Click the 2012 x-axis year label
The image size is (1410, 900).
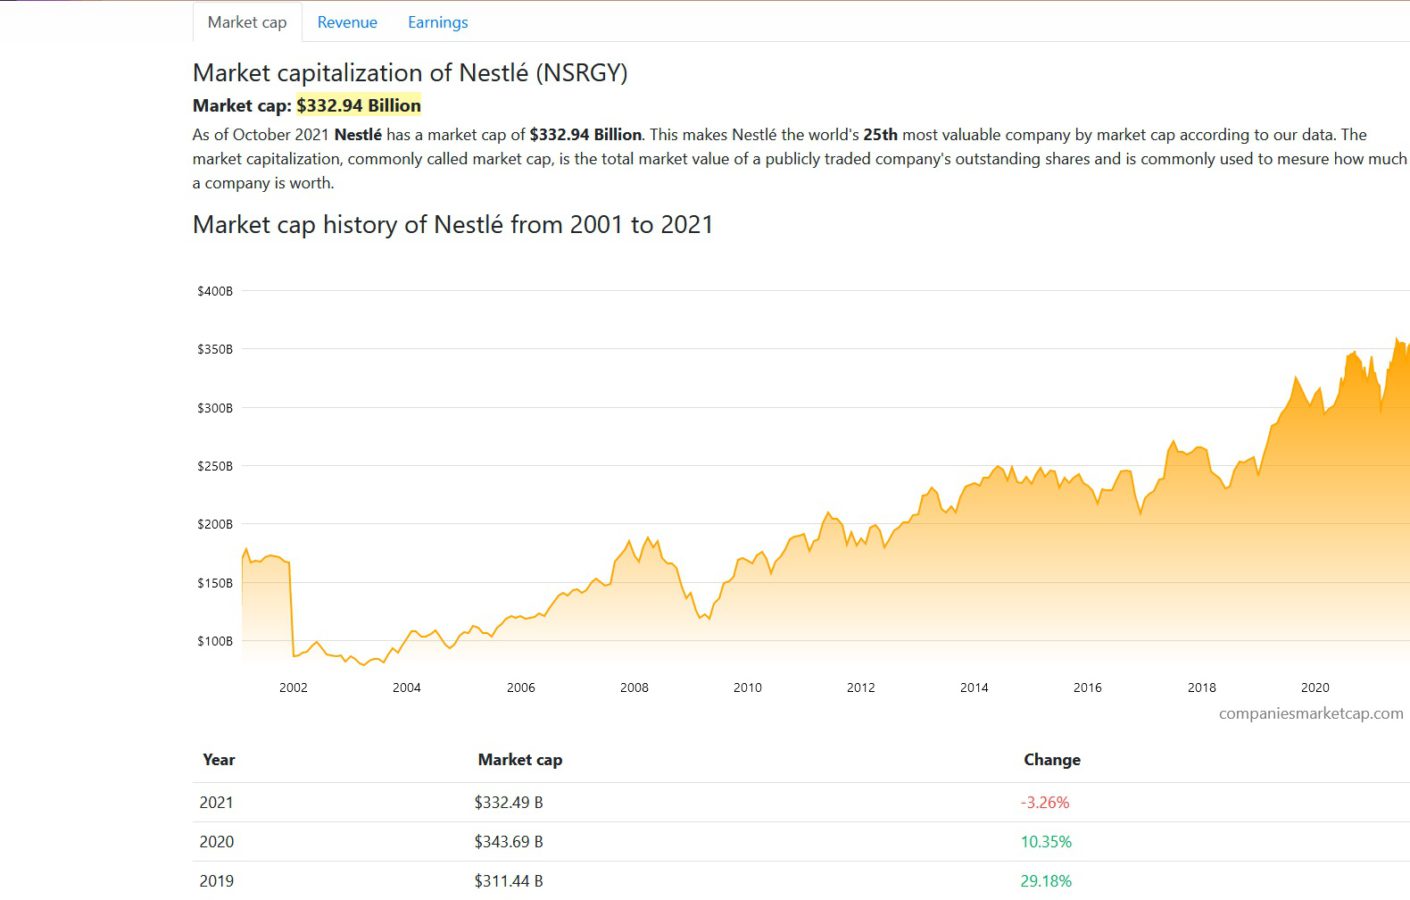point(861,687)
